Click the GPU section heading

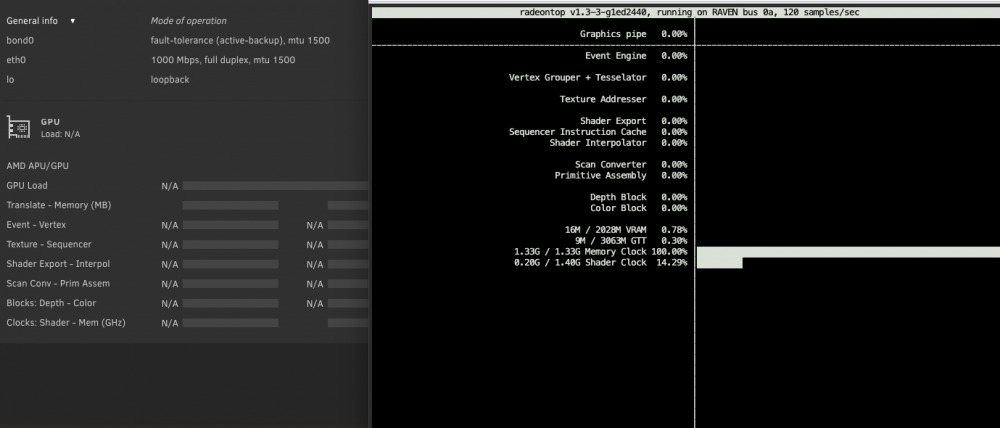click(x=50, y=121)
